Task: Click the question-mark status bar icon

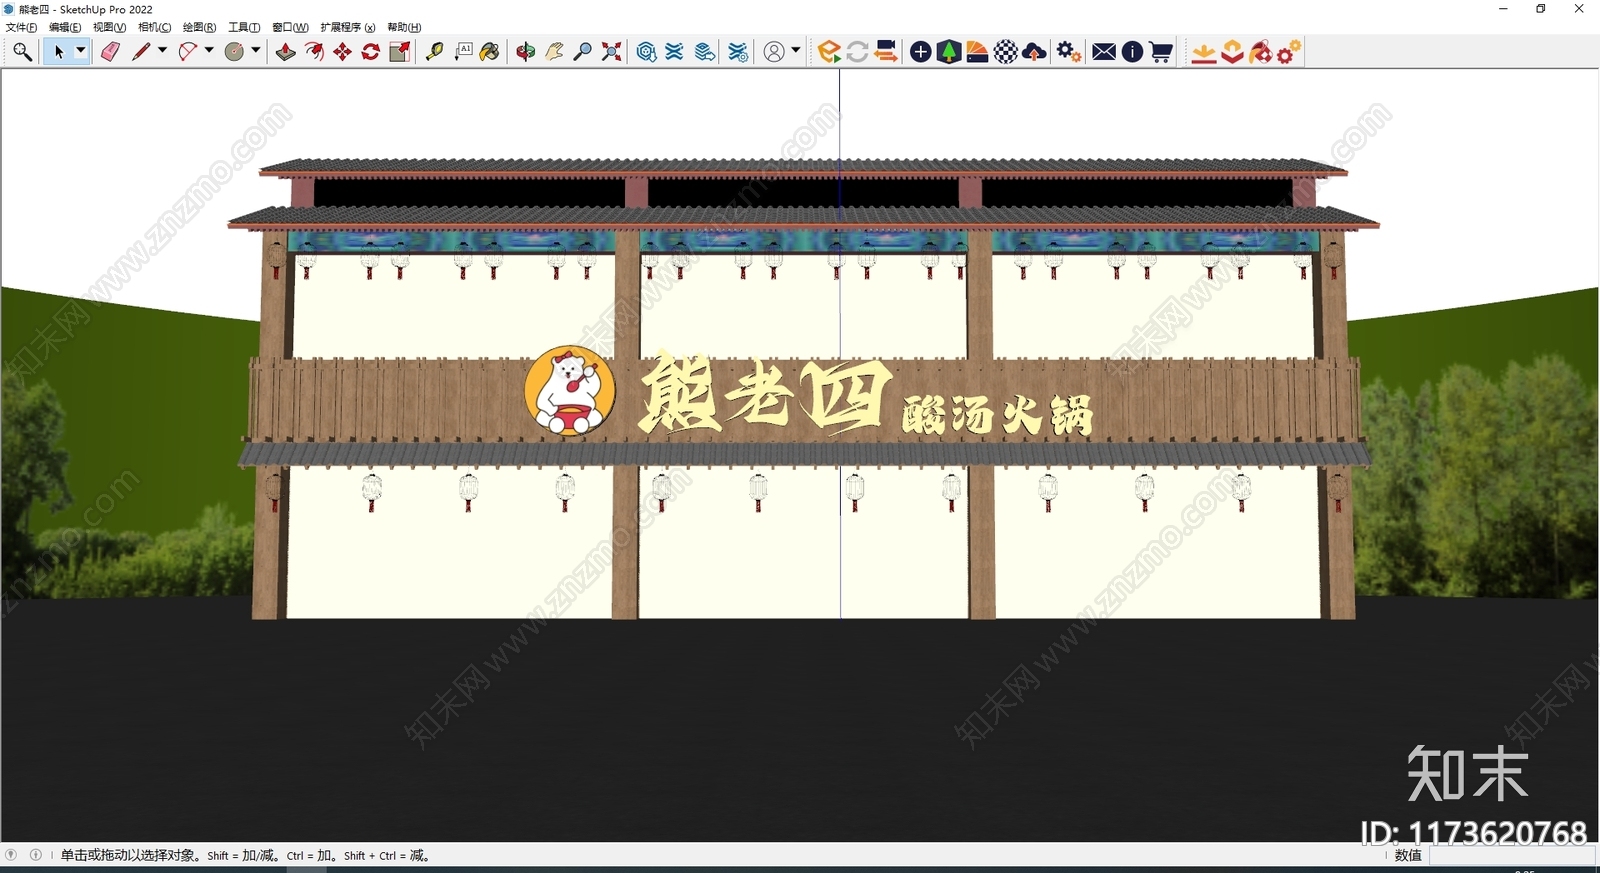Action: click(11, 855)
